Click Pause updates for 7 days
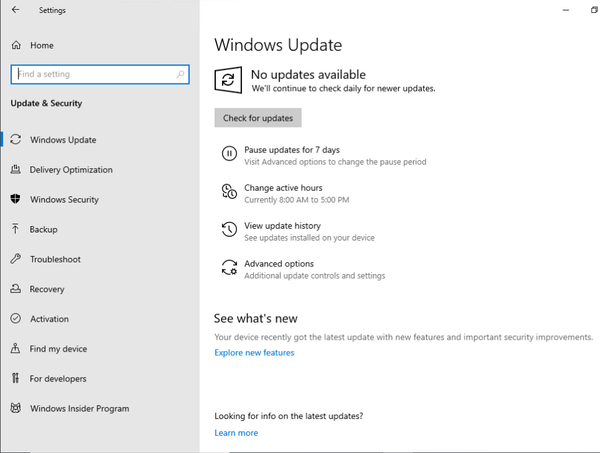Viewport: 600px width, 453px height. [292, 150]
